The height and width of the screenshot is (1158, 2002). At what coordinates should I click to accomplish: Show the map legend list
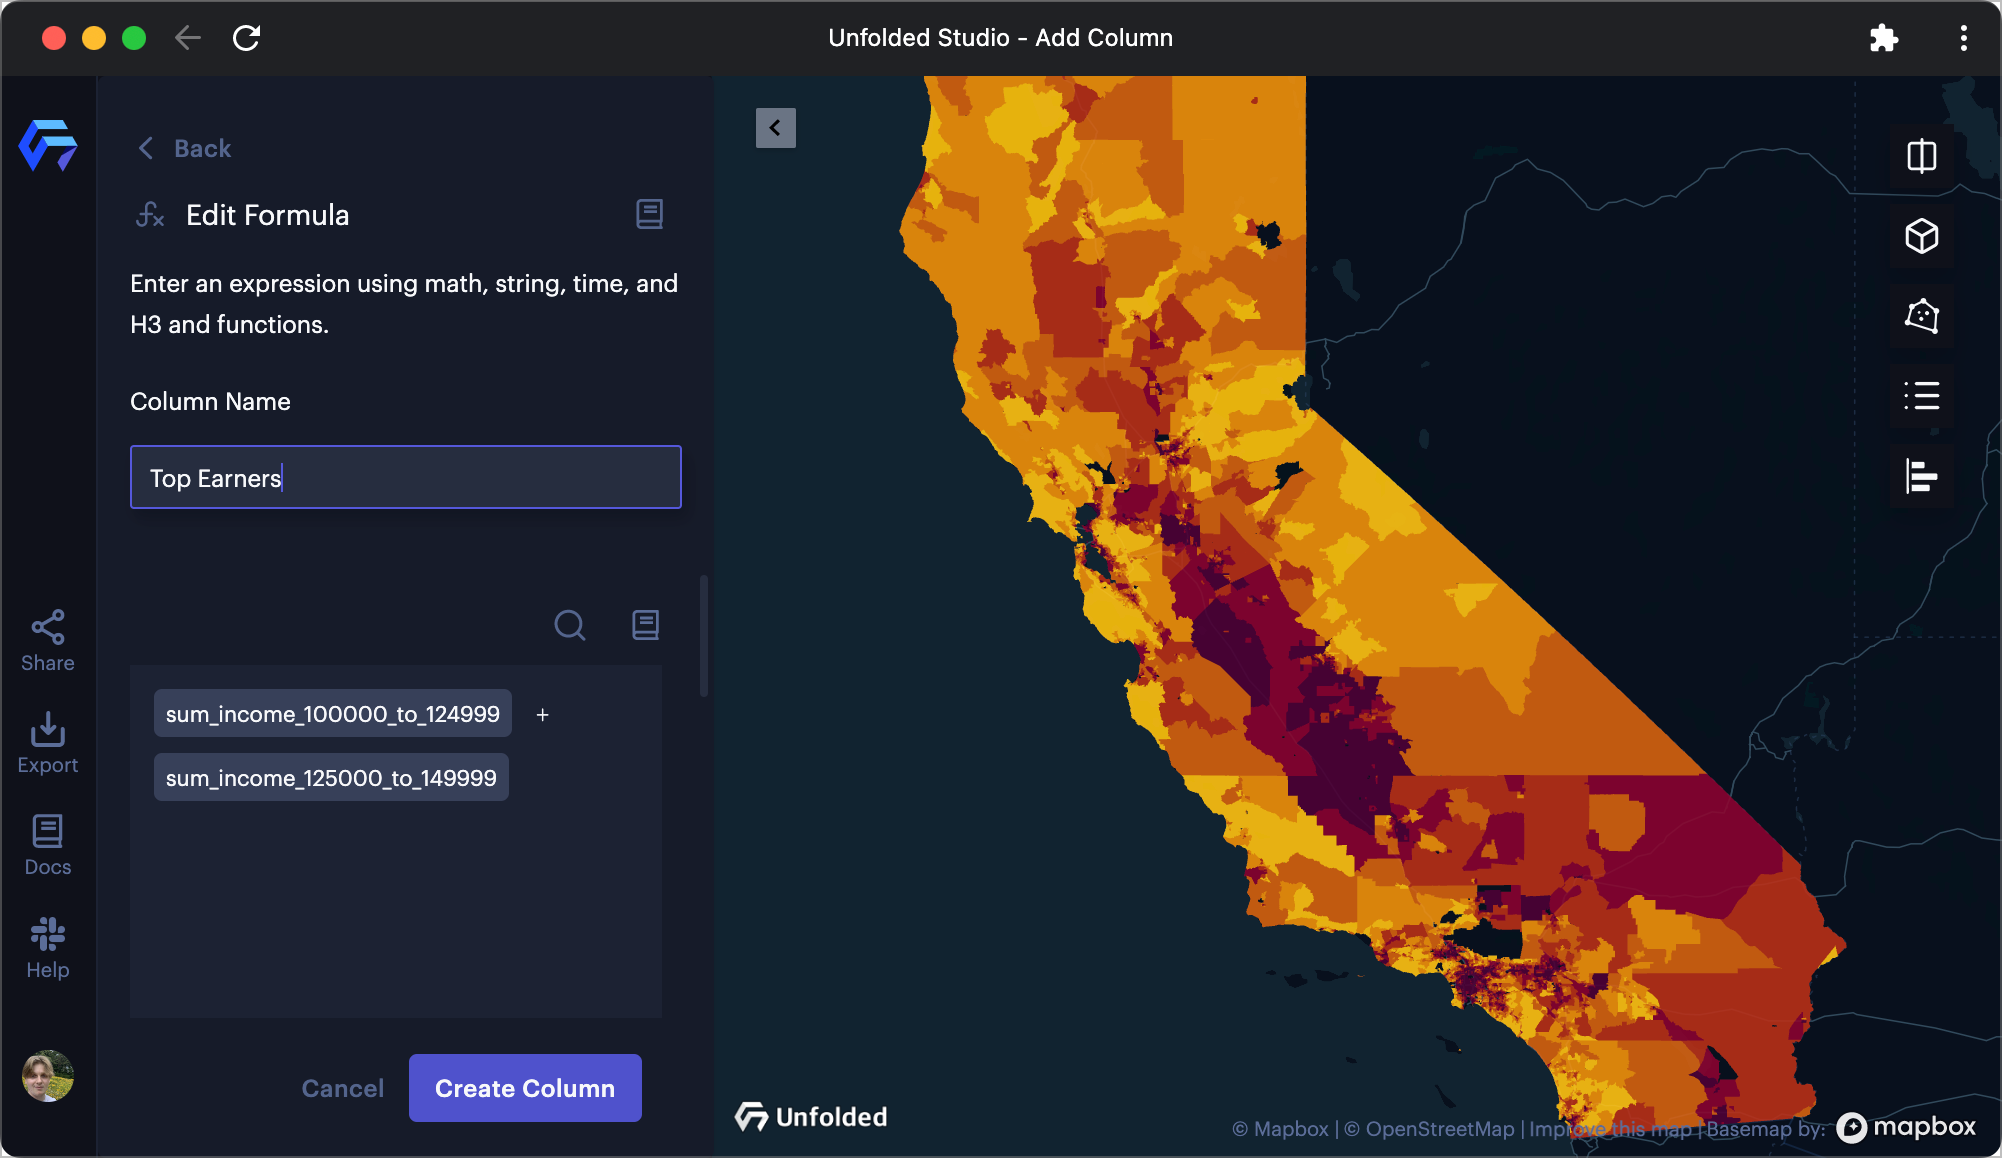point(1921,396)
